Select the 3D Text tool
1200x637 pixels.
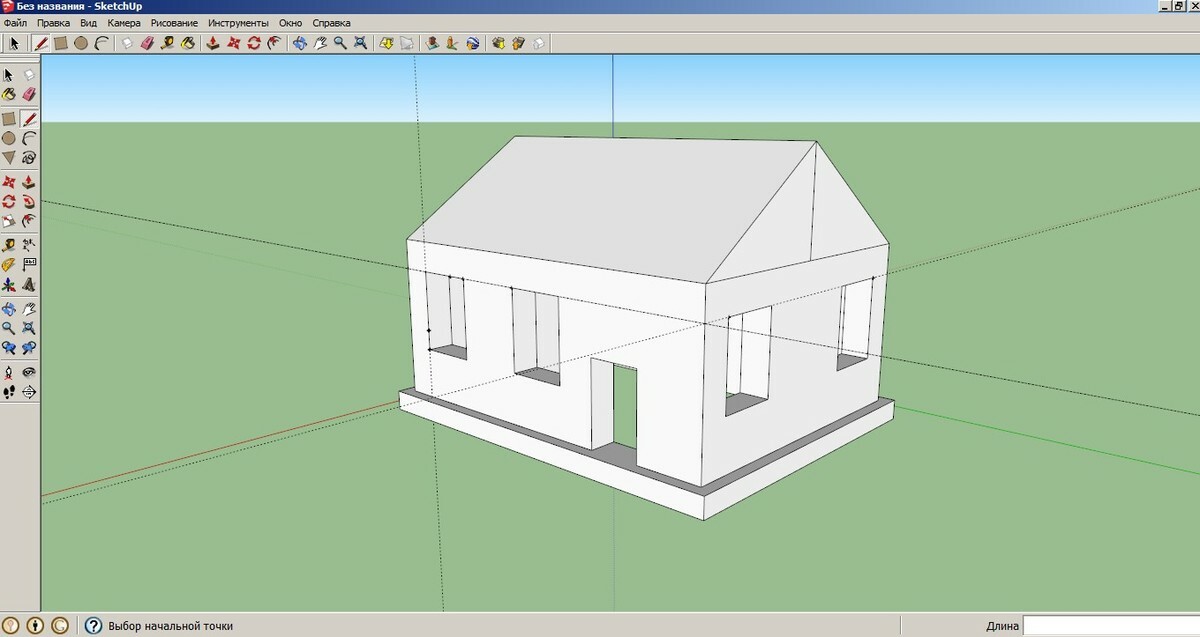coord(30,285)
